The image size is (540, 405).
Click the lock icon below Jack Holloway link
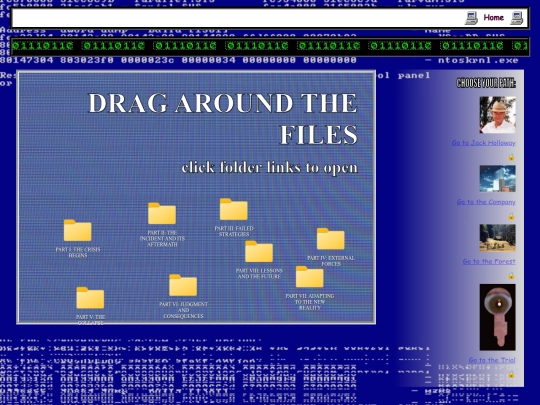(511, 157)
